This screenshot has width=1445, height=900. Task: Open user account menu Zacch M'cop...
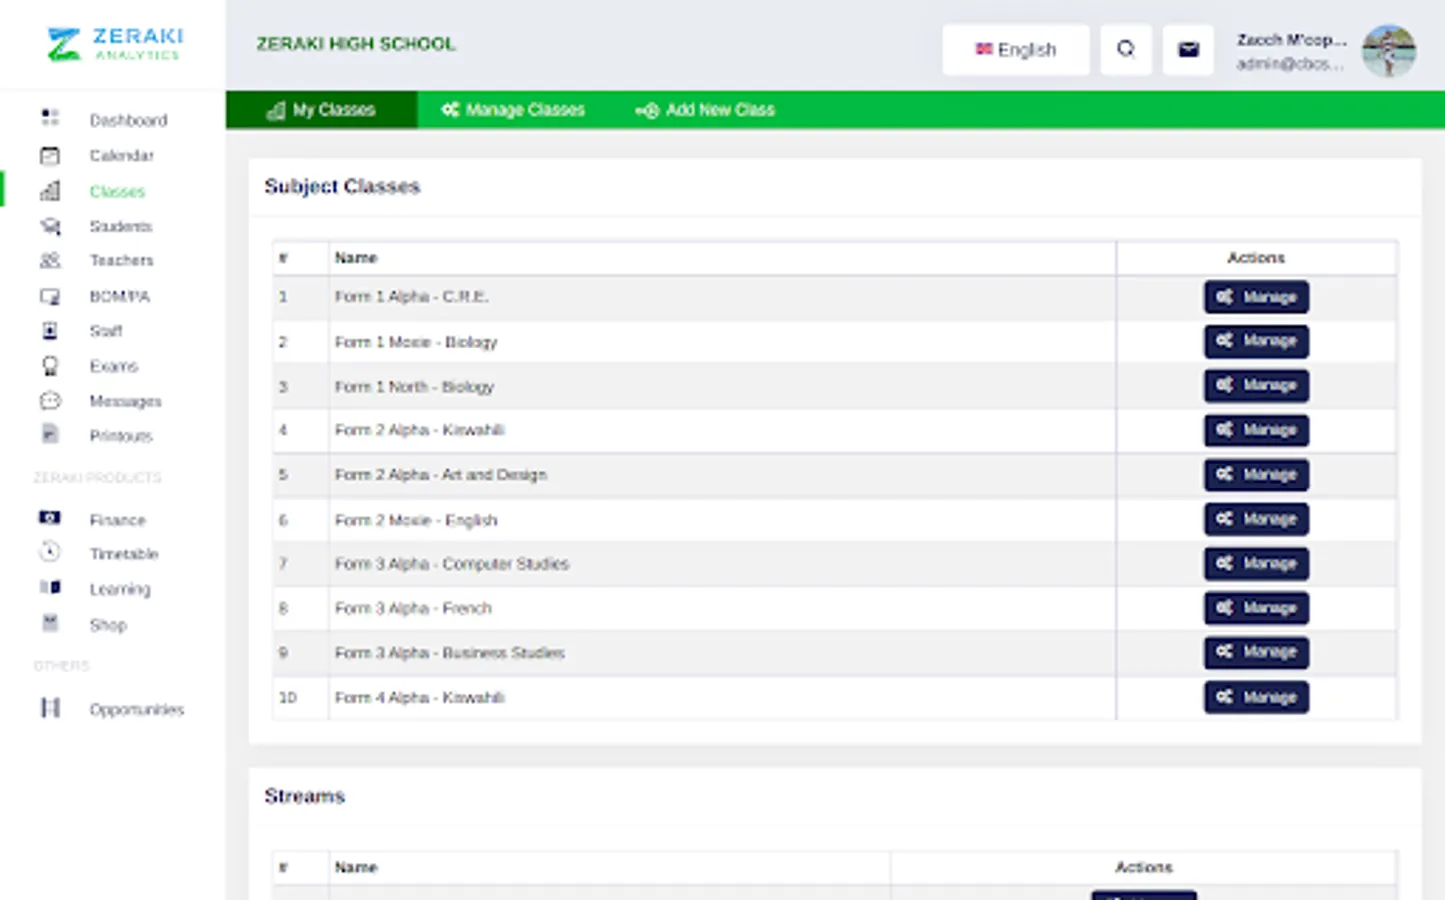point(1291,51)
